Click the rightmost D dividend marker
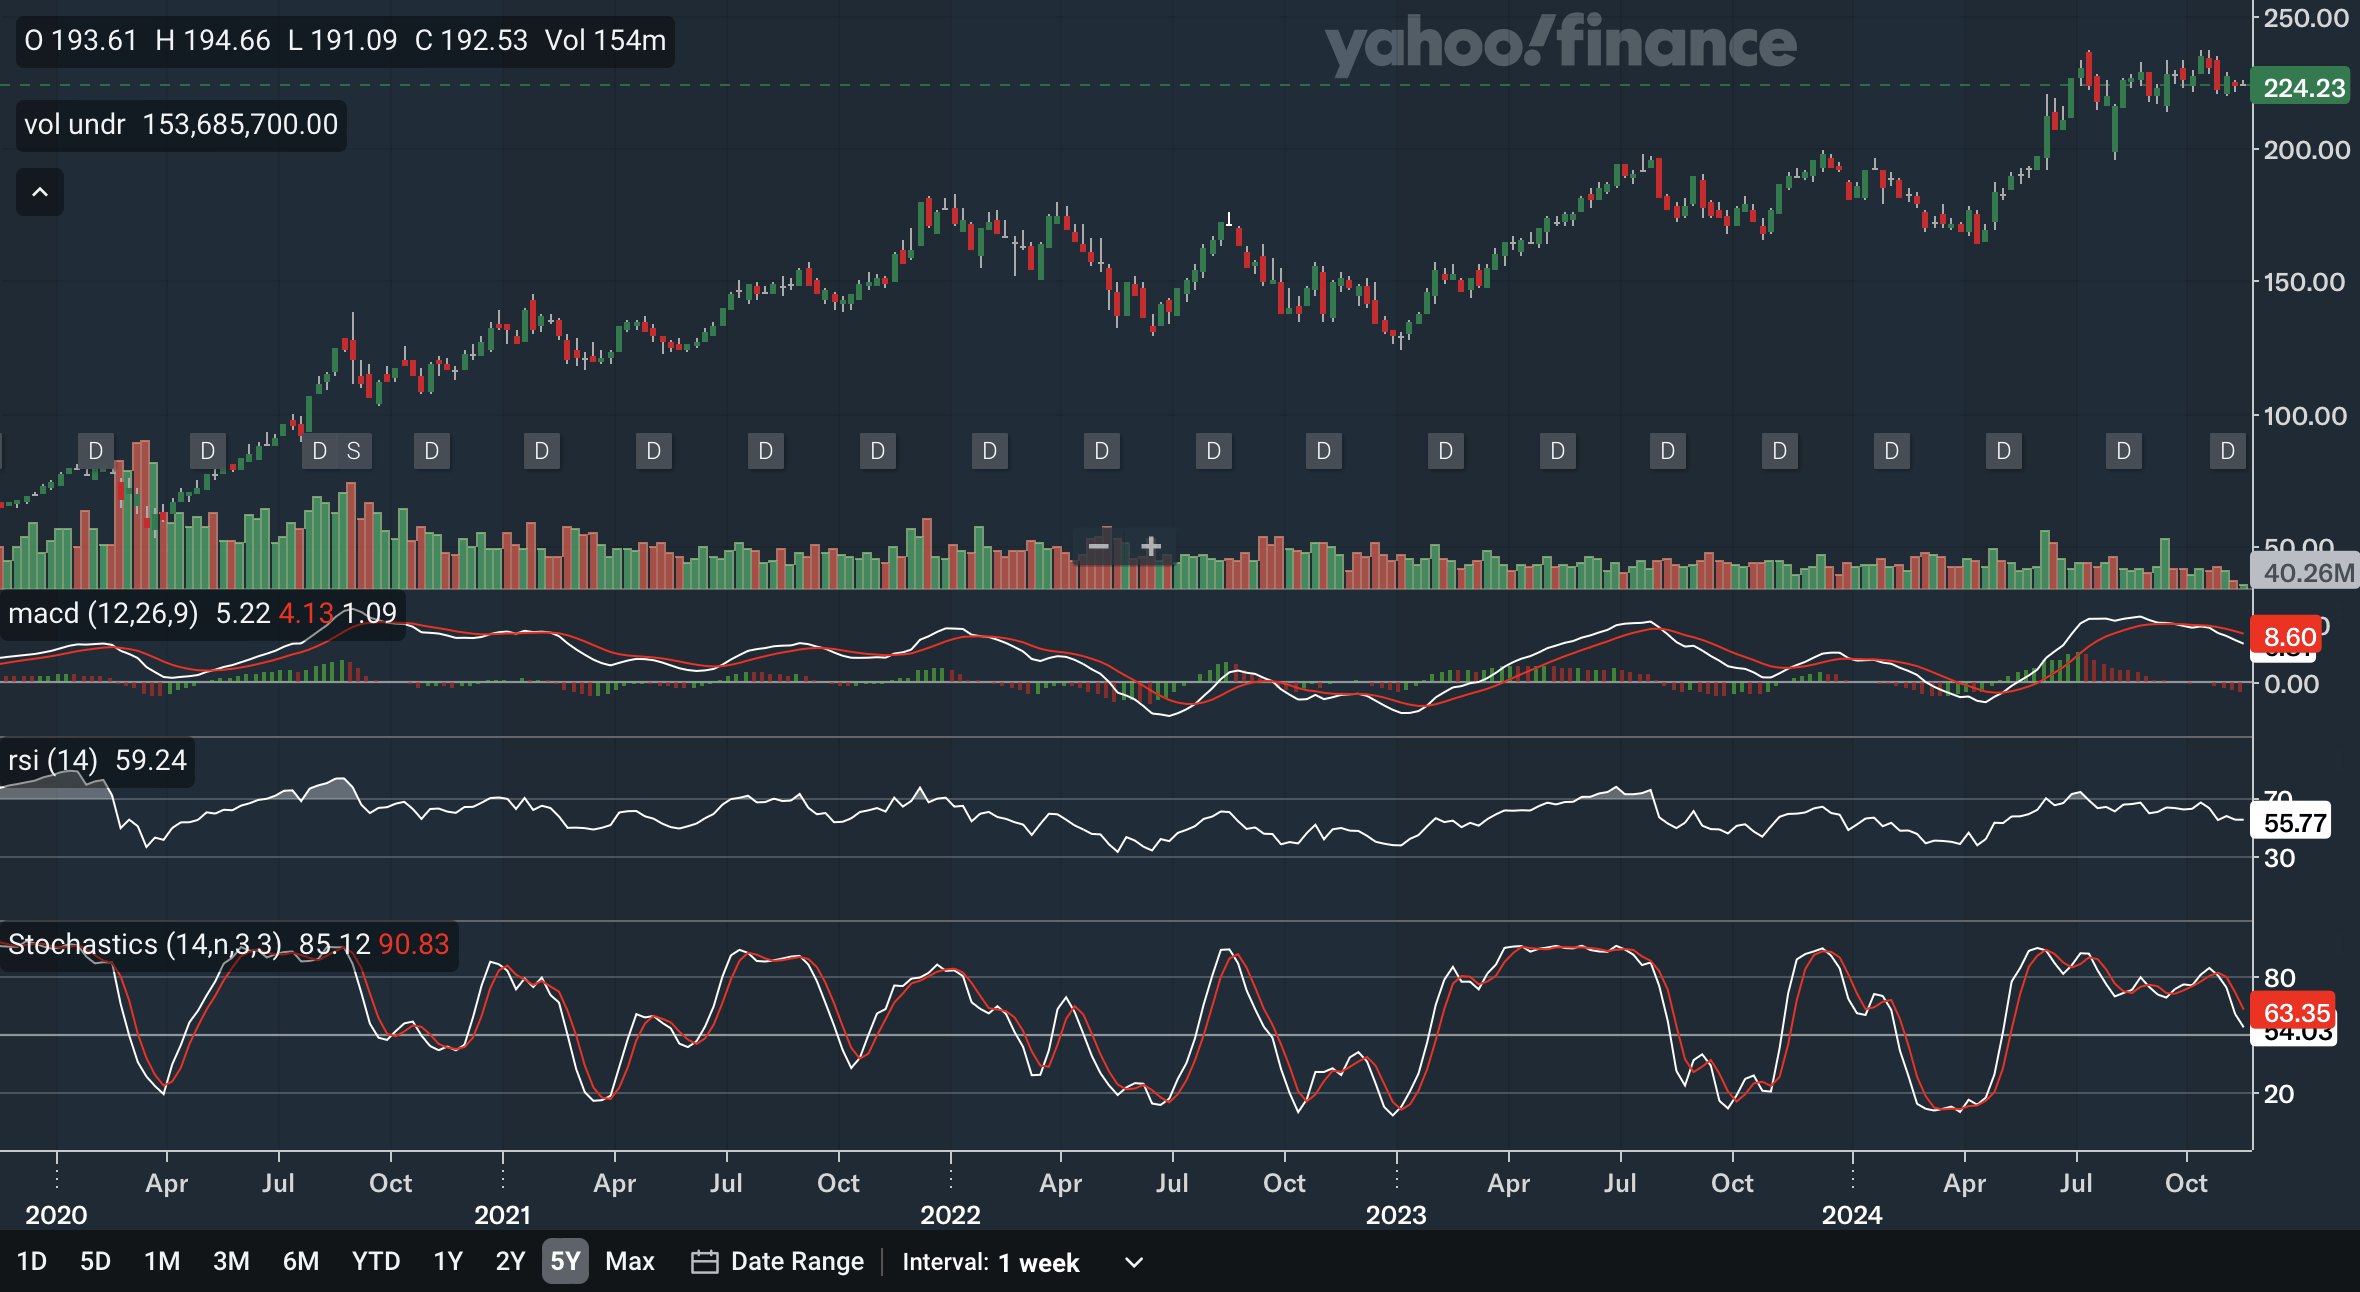The image size is (2360, 1292). [x=2227, y=451]
